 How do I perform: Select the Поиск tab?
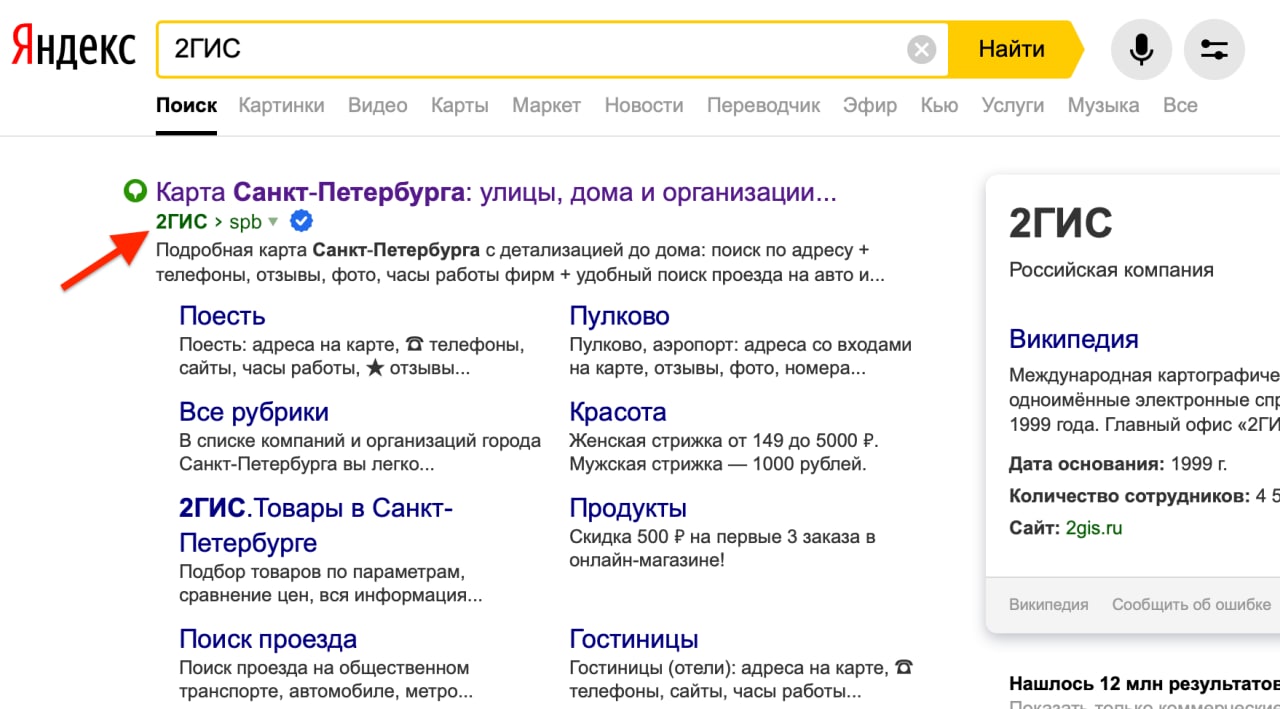[x=186, y=105]
